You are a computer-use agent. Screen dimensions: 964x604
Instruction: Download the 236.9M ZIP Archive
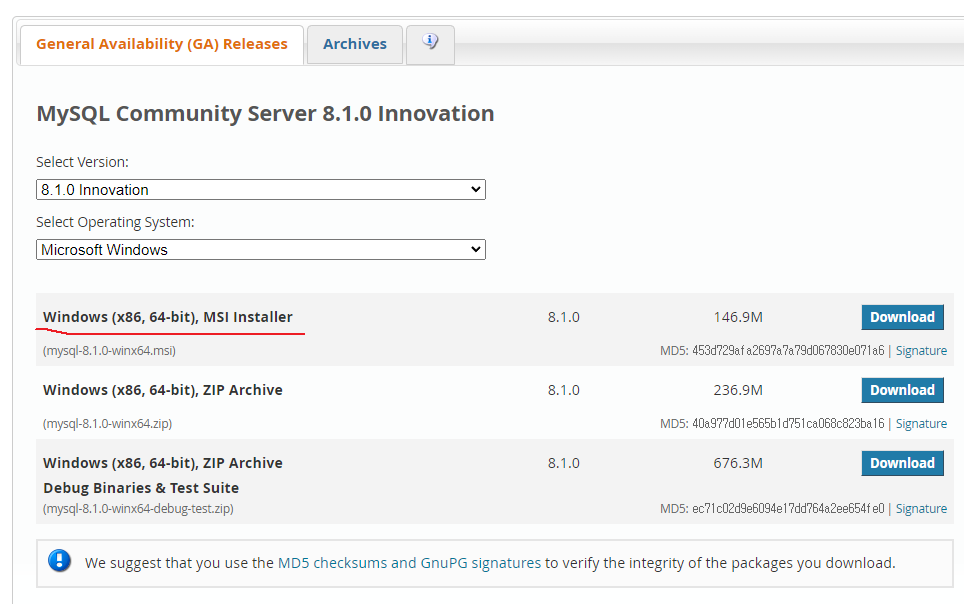[902, 391]
